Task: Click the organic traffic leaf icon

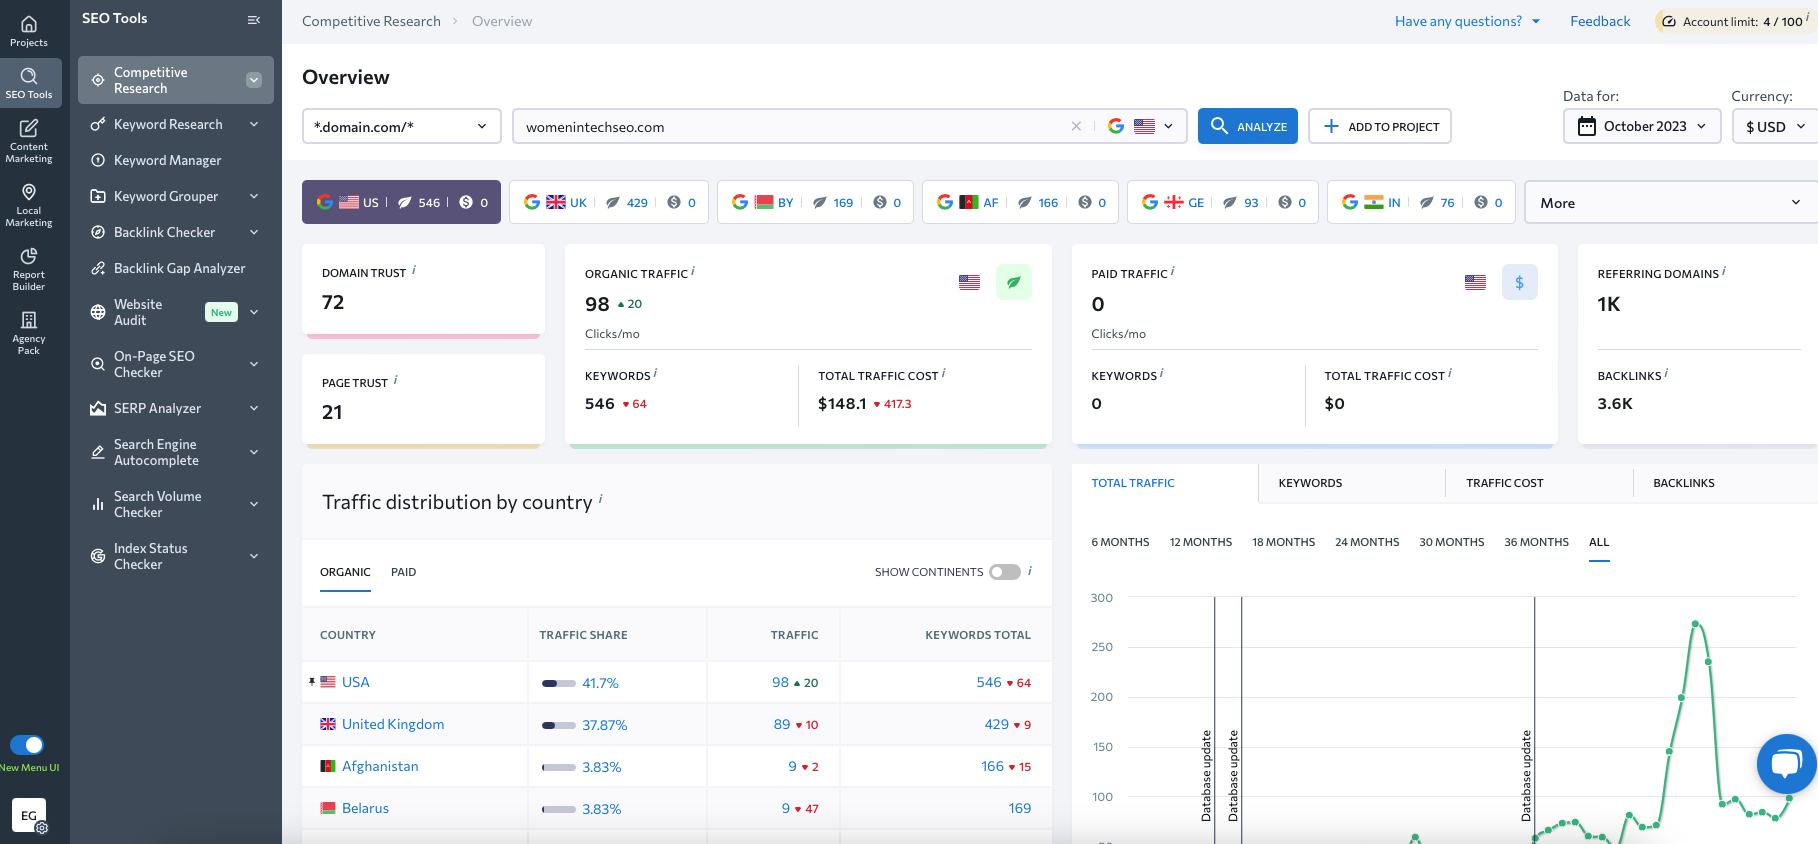Action: point(1013,282)
